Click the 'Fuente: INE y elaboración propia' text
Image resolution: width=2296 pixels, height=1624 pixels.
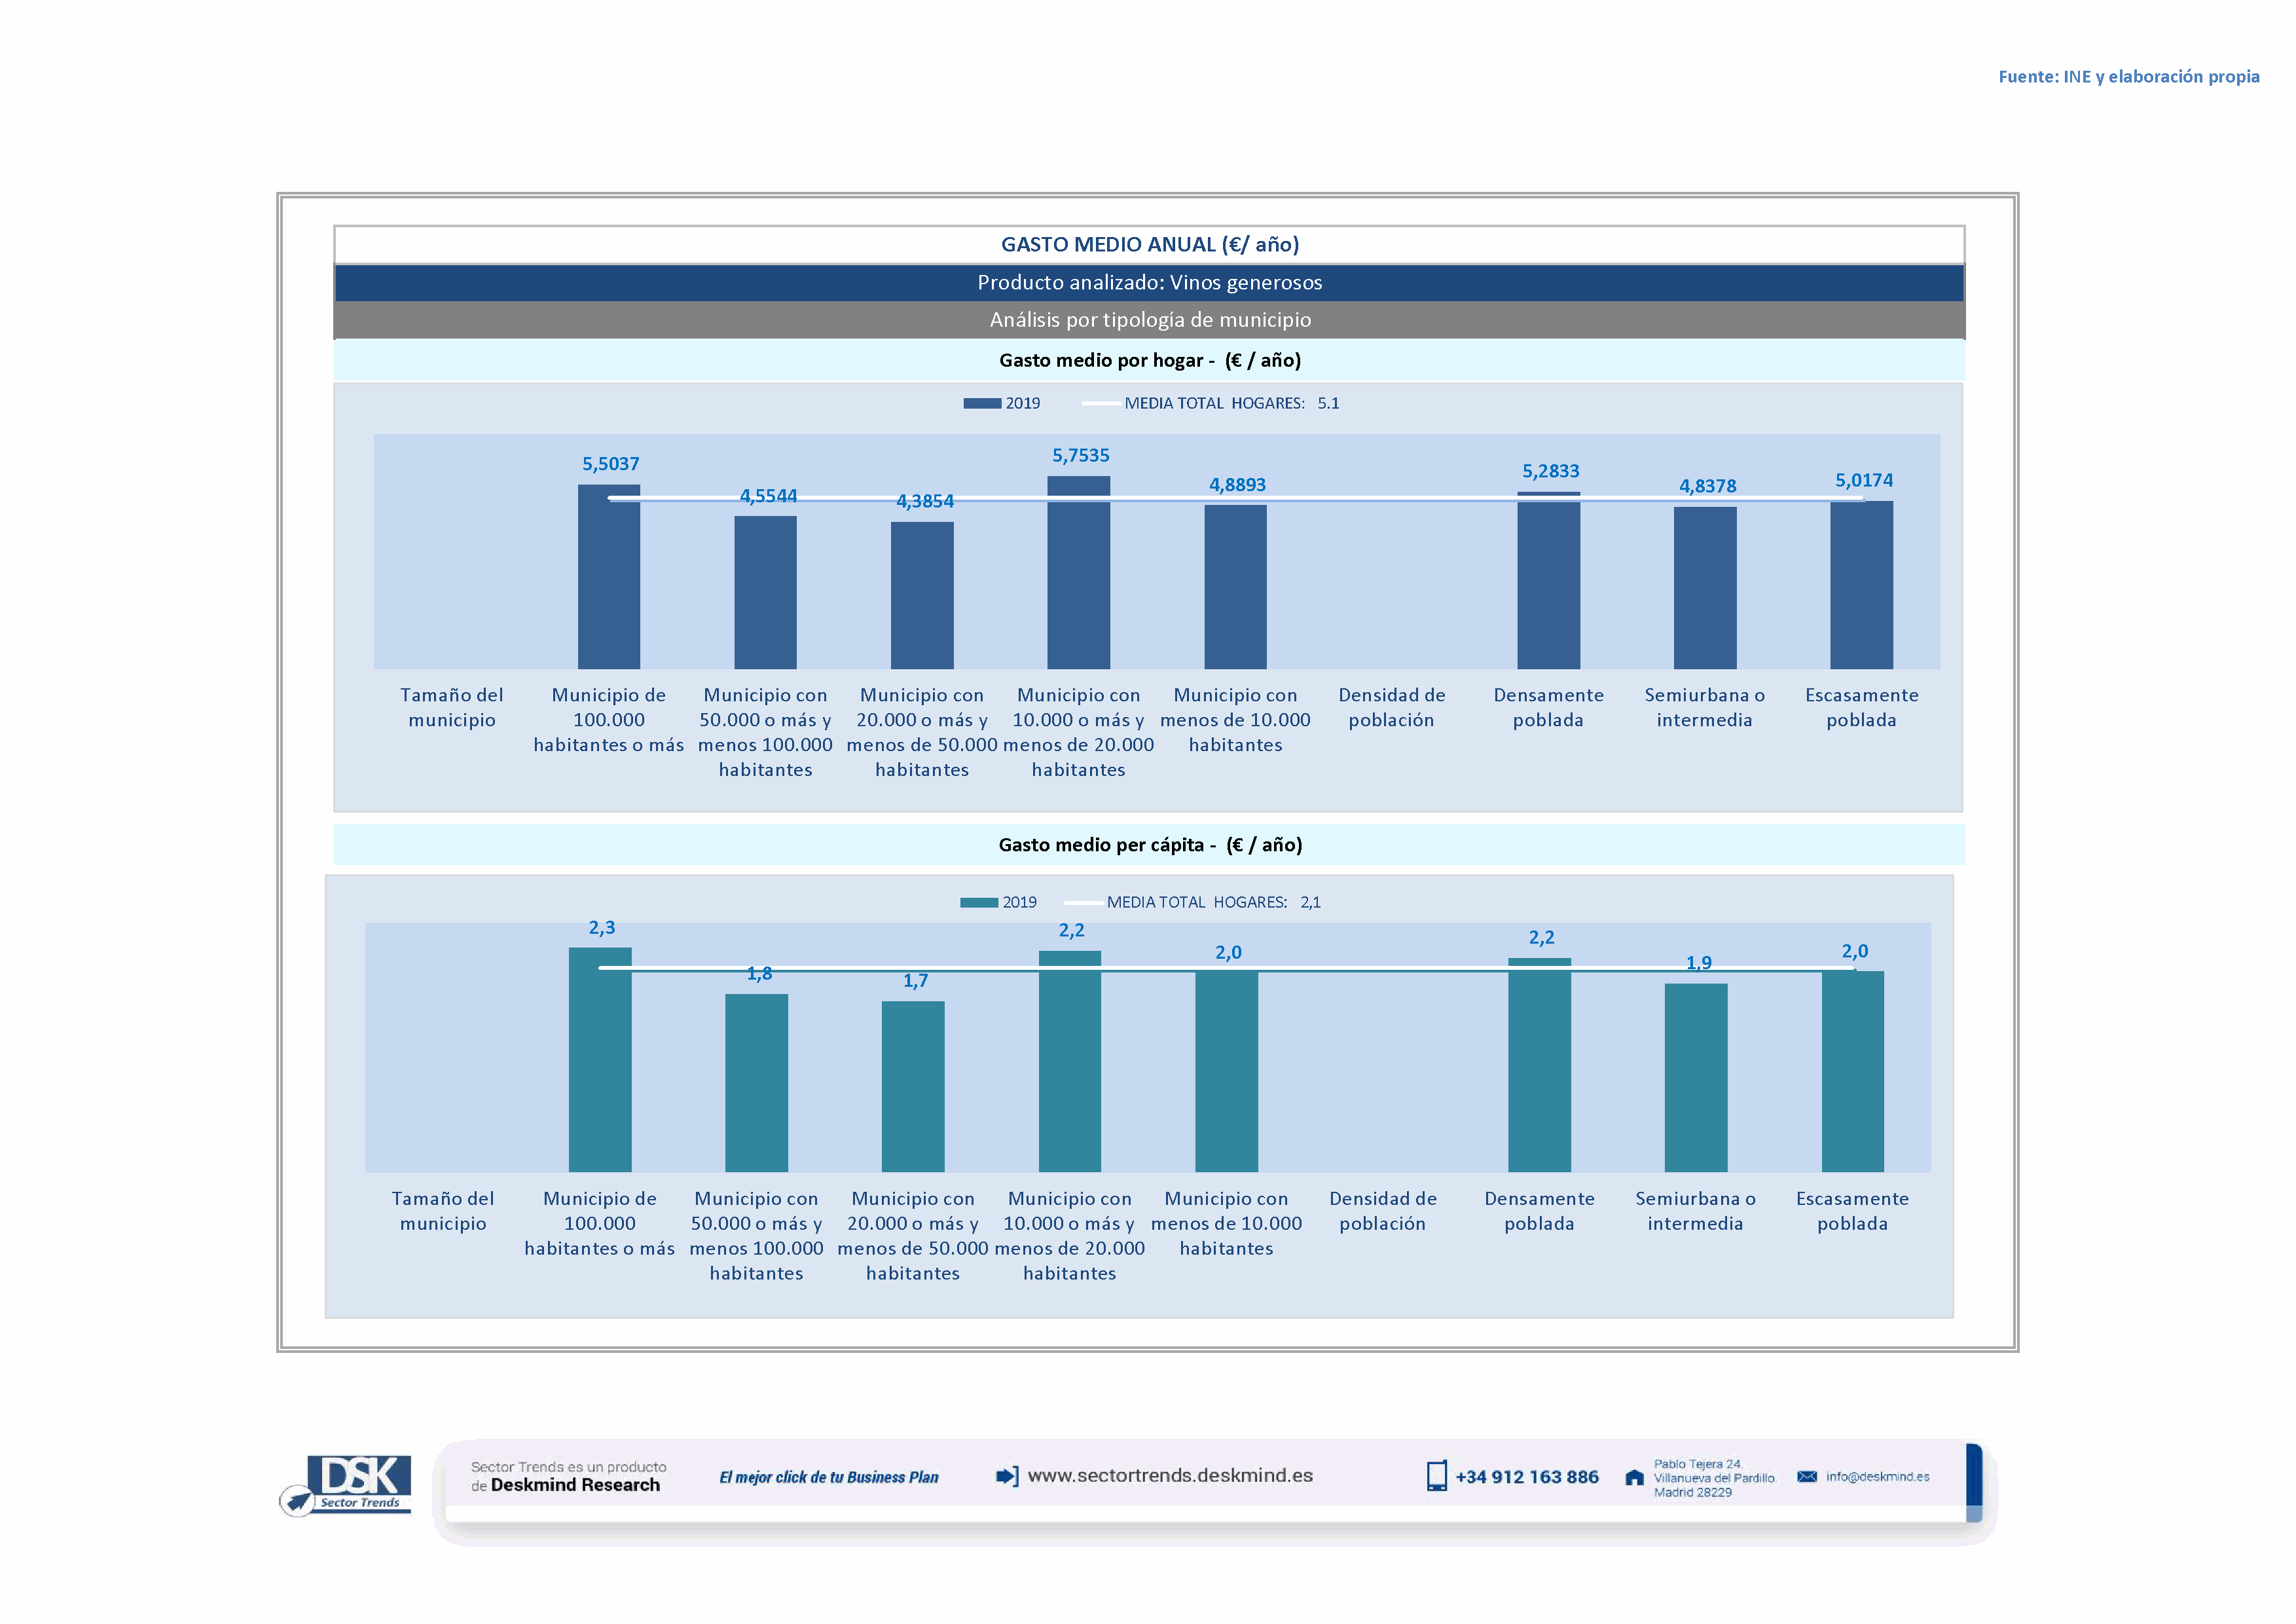(2128, 77)
